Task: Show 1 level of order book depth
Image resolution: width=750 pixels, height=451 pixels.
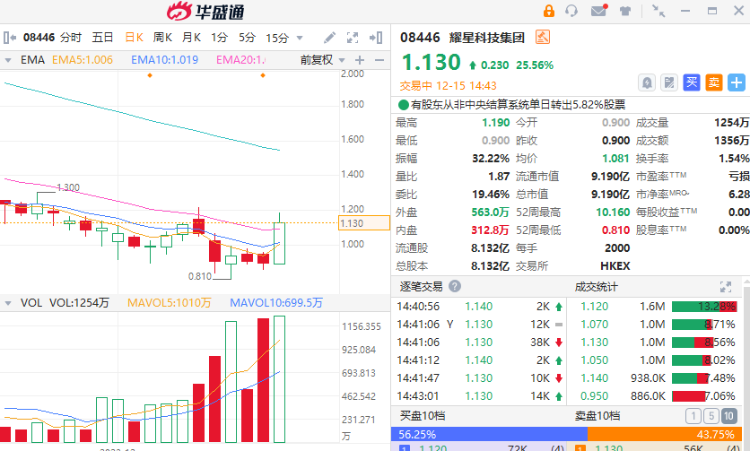Action: (x=693, y=416)
